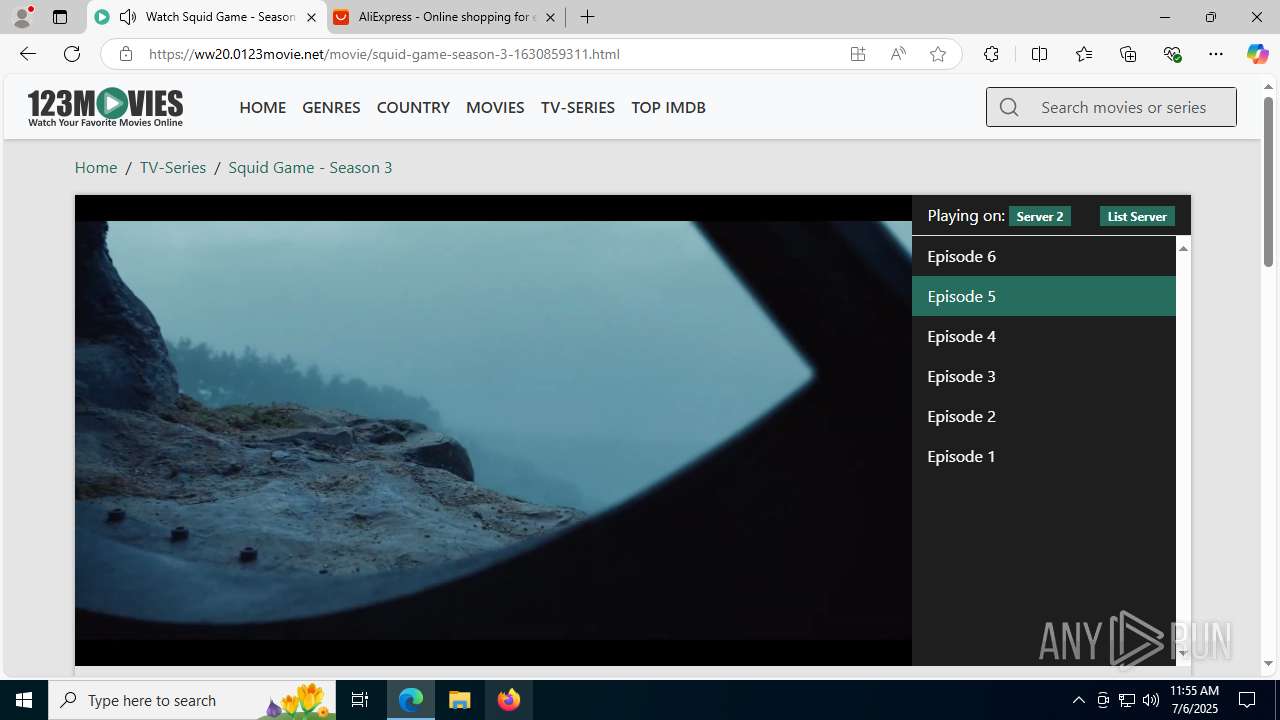Click the taskbar search box

tap(192, 700)
